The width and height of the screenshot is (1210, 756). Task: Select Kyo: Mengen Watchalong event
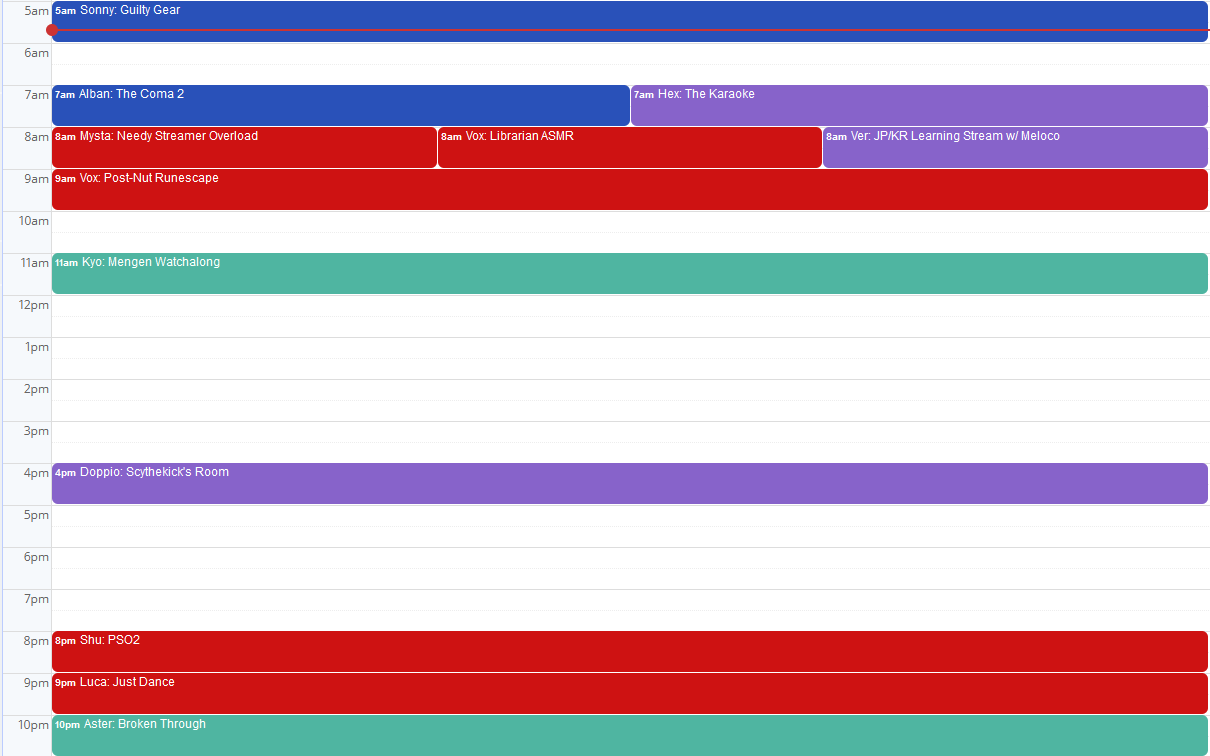coord(630,273)
